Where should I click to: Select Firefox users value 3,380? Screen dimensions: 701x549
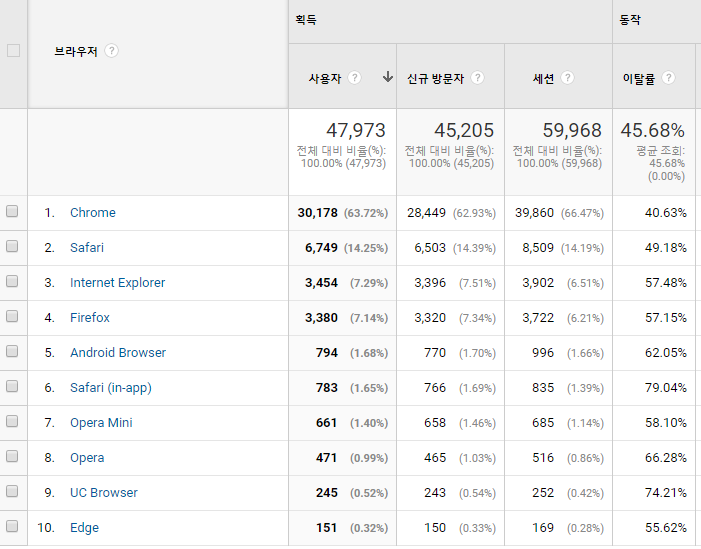click(x=321, y=318)
